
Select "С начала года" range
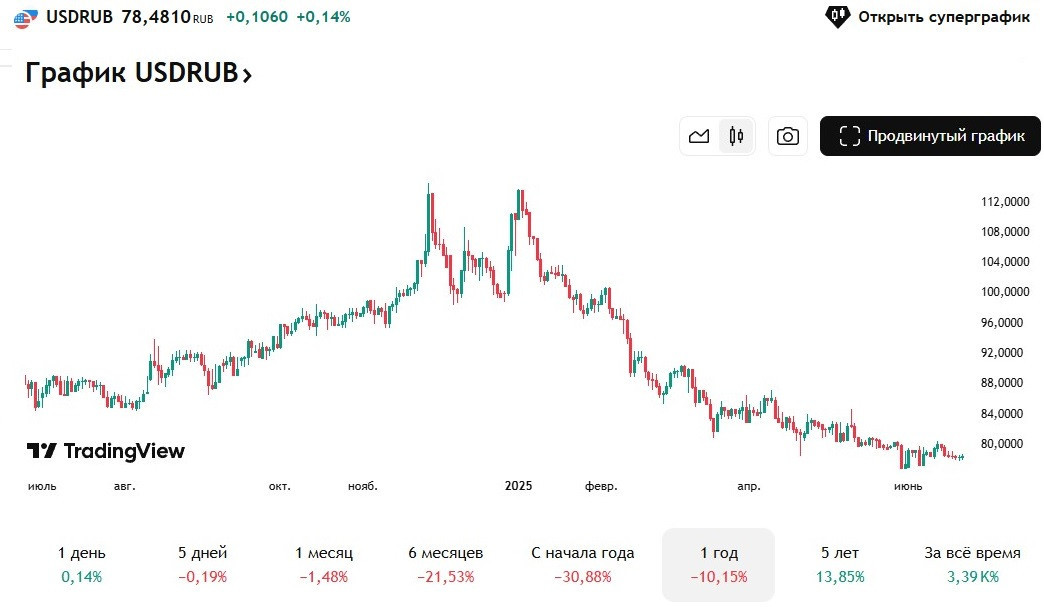click(583, 564)
